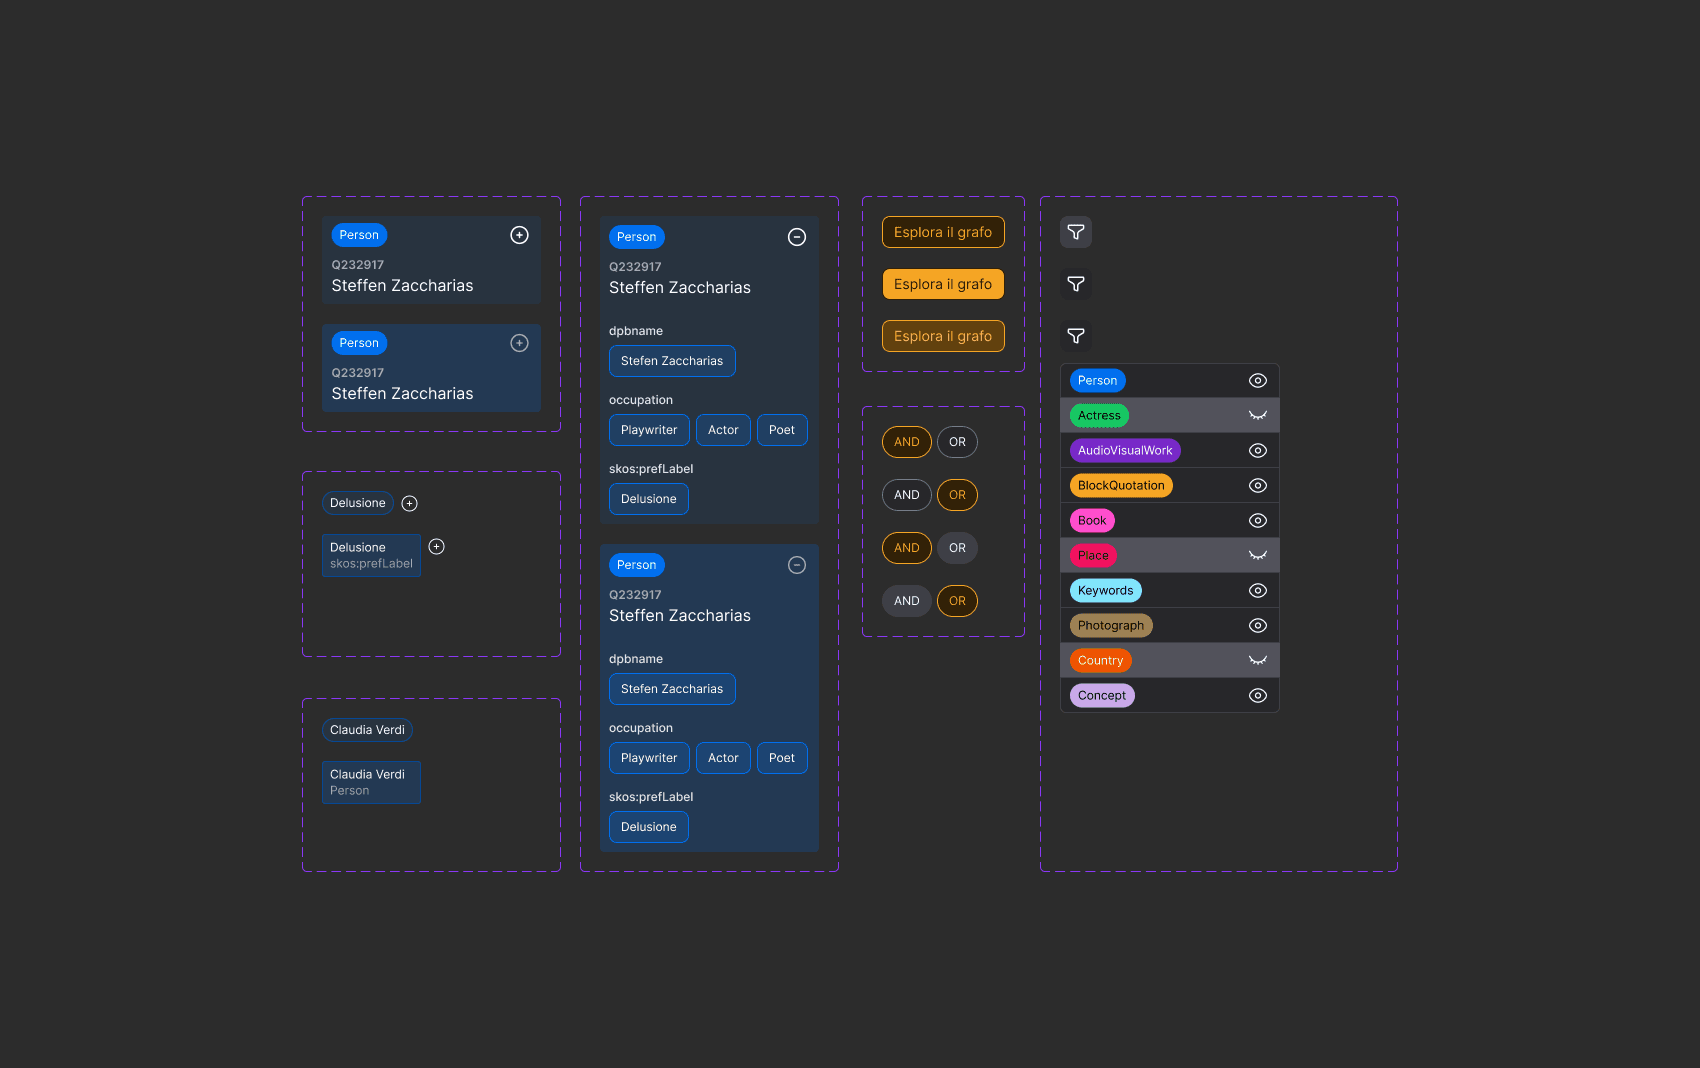The width and height of the screenshot is (1700, 1068).
Task: Click Poet chip in upper expanded card
Action: coord(782,430)
